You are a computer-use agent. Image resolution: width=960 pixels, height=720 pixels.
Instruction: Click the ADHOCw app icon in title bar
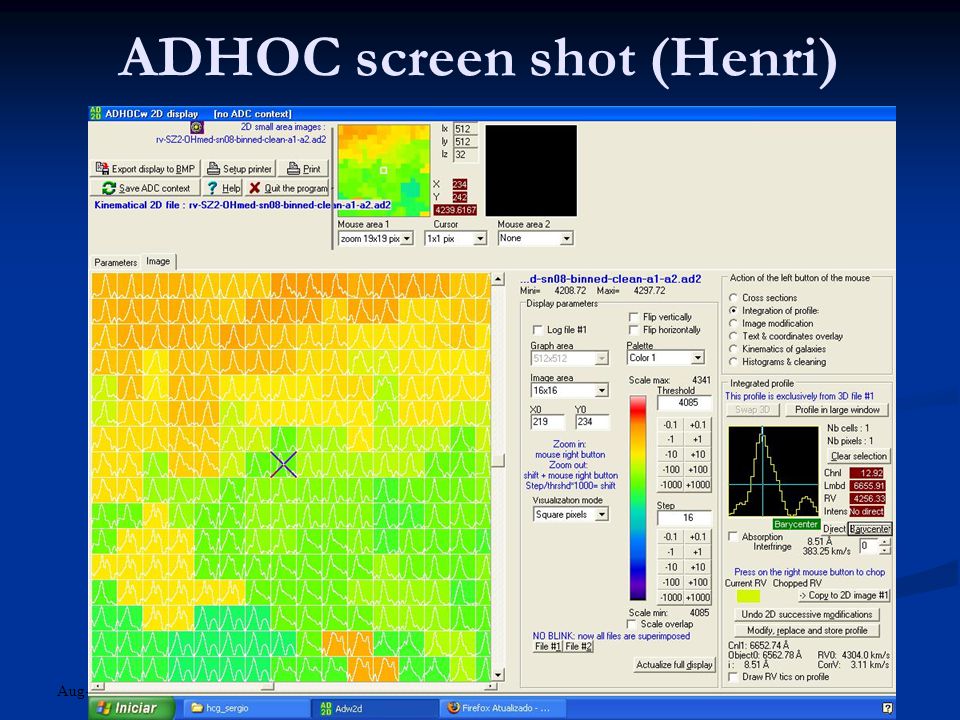[96, 113]
